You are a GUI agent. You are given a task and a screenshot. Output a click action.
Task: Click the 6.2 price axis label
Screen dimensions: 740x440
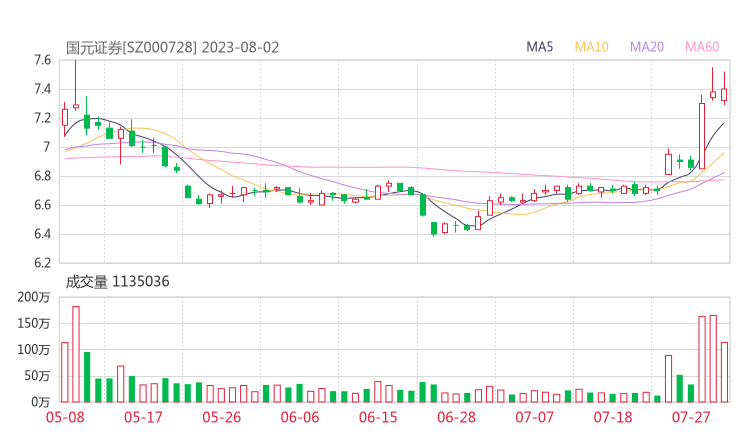point(42,263)
